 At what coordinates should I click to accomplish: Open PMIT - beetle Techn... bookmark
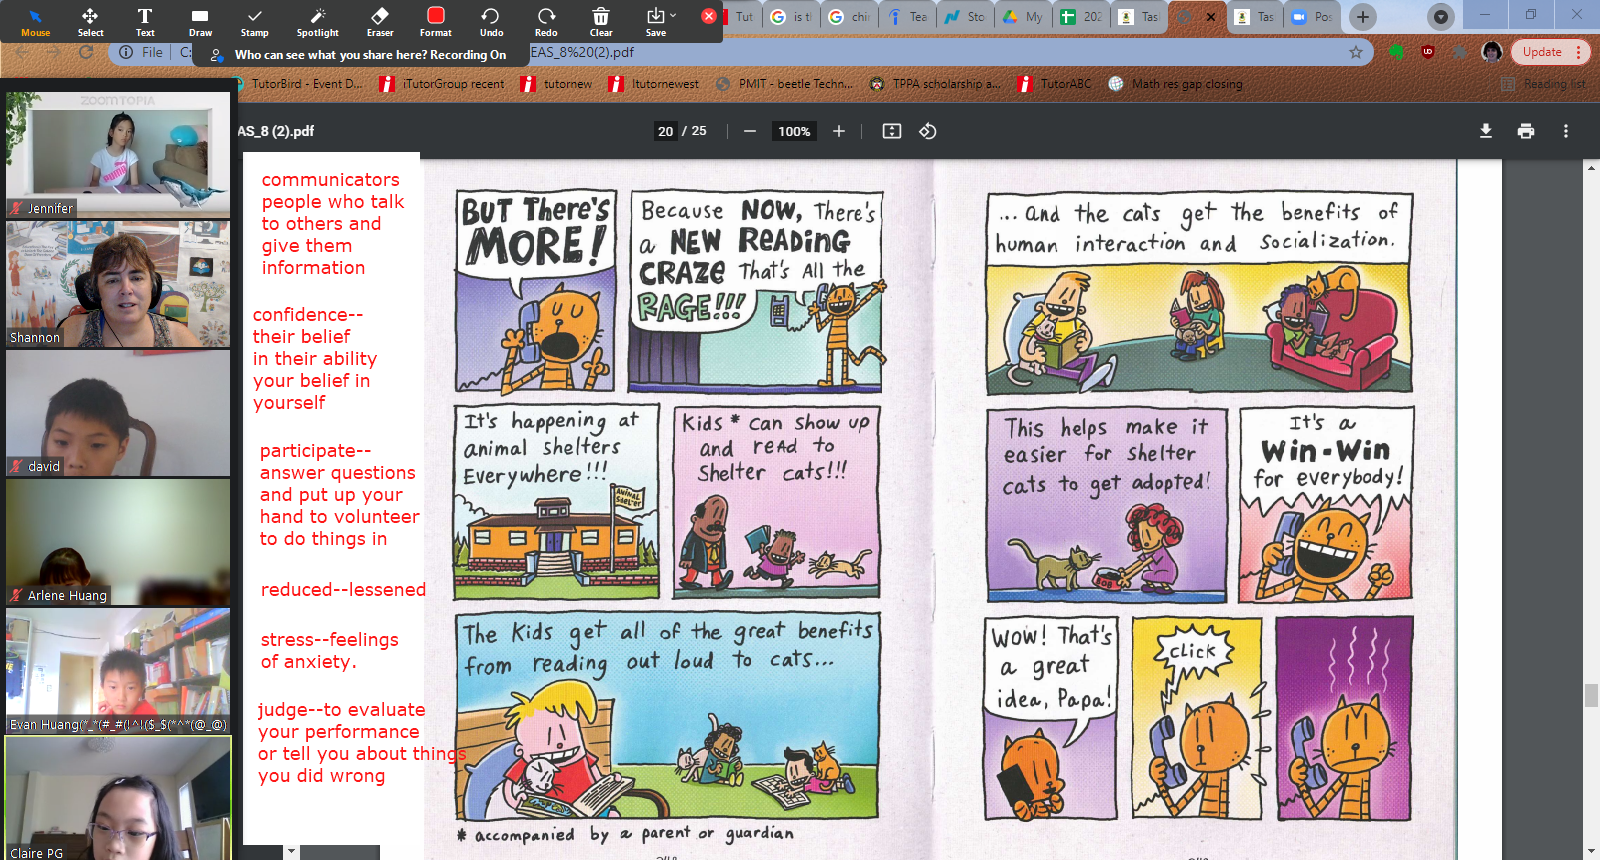coord(785,84)
